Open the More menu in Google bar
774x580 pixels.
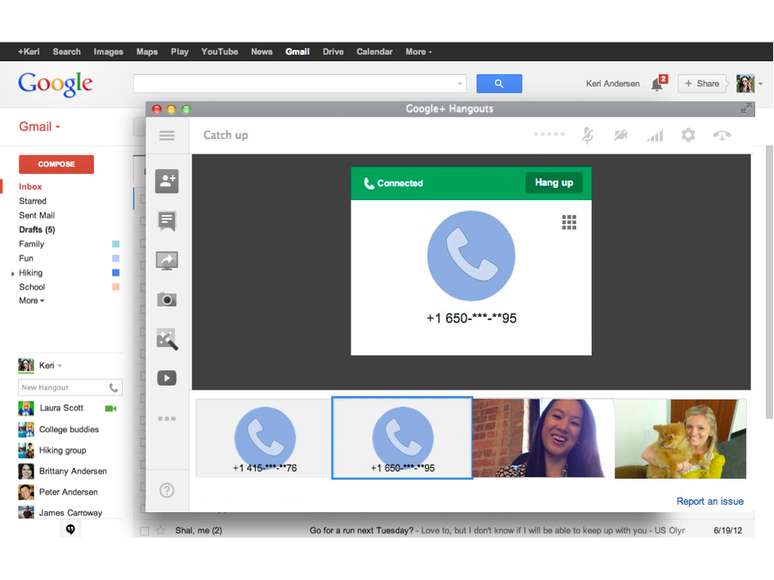pos(418,52)
